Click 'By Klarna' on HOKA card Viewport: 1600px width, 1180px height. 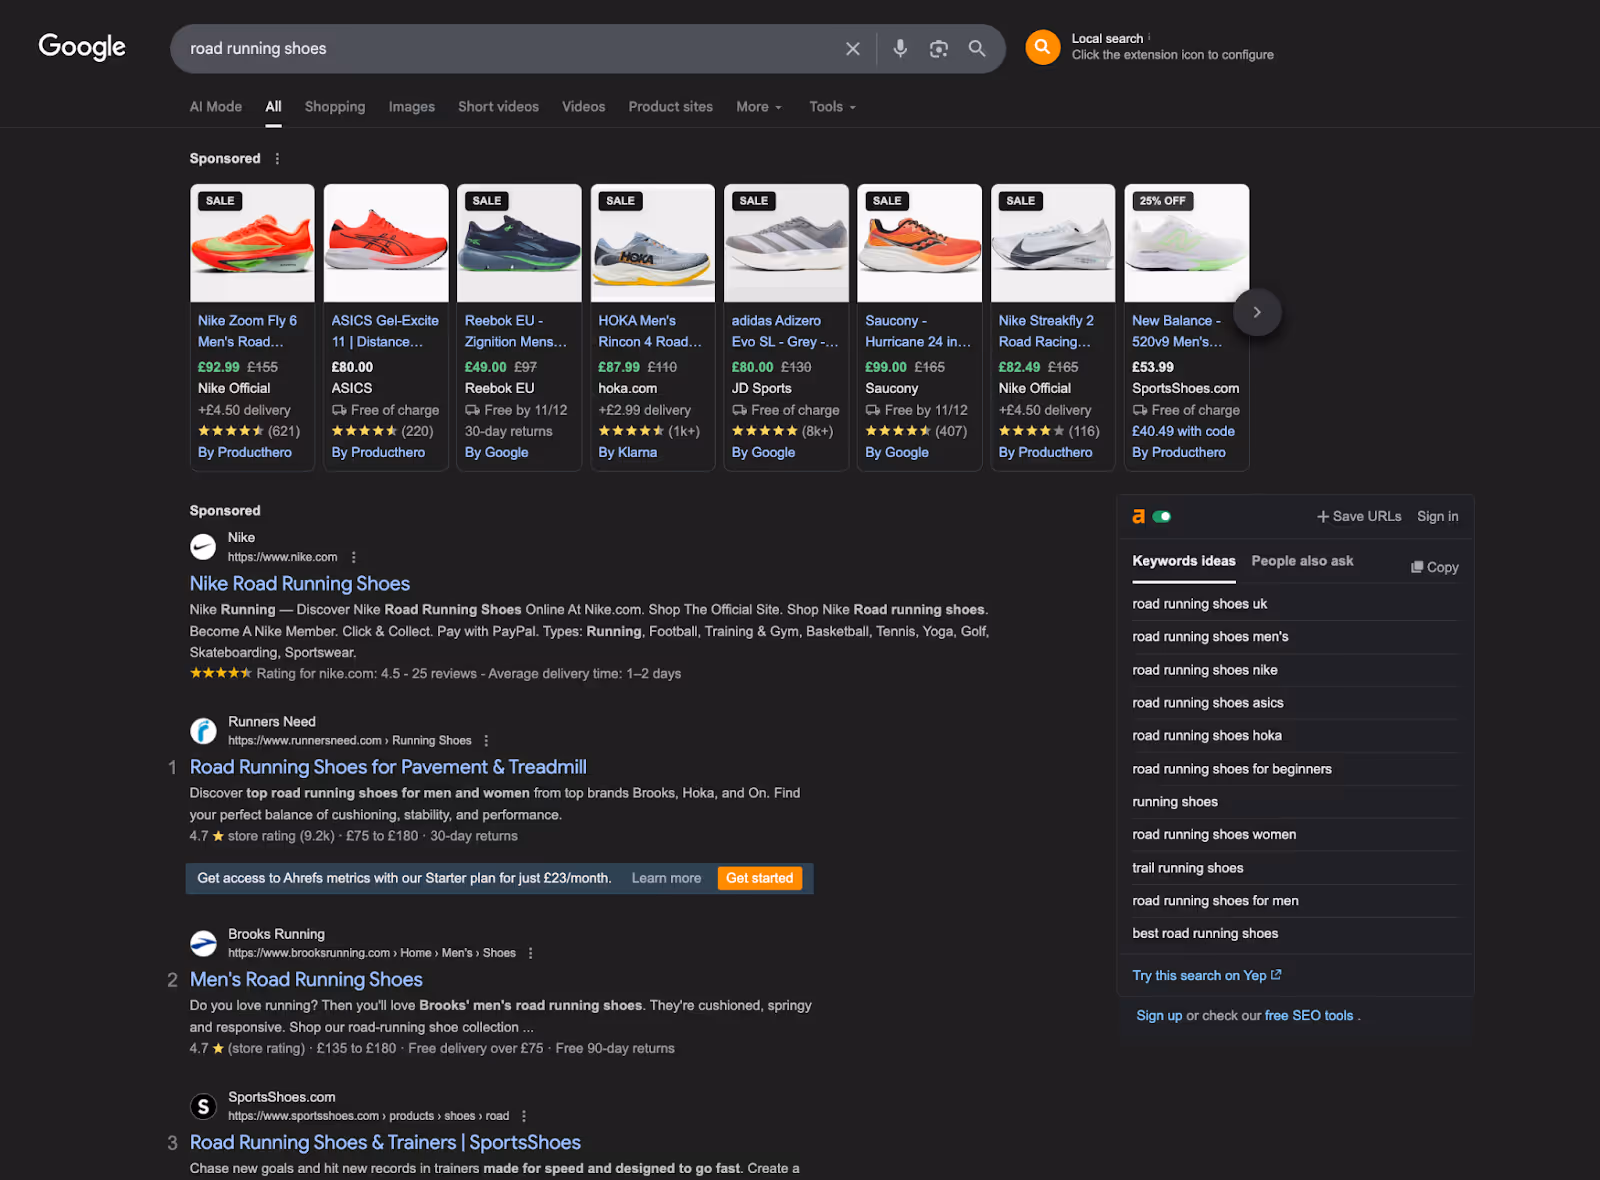click(x=627, y=453)
